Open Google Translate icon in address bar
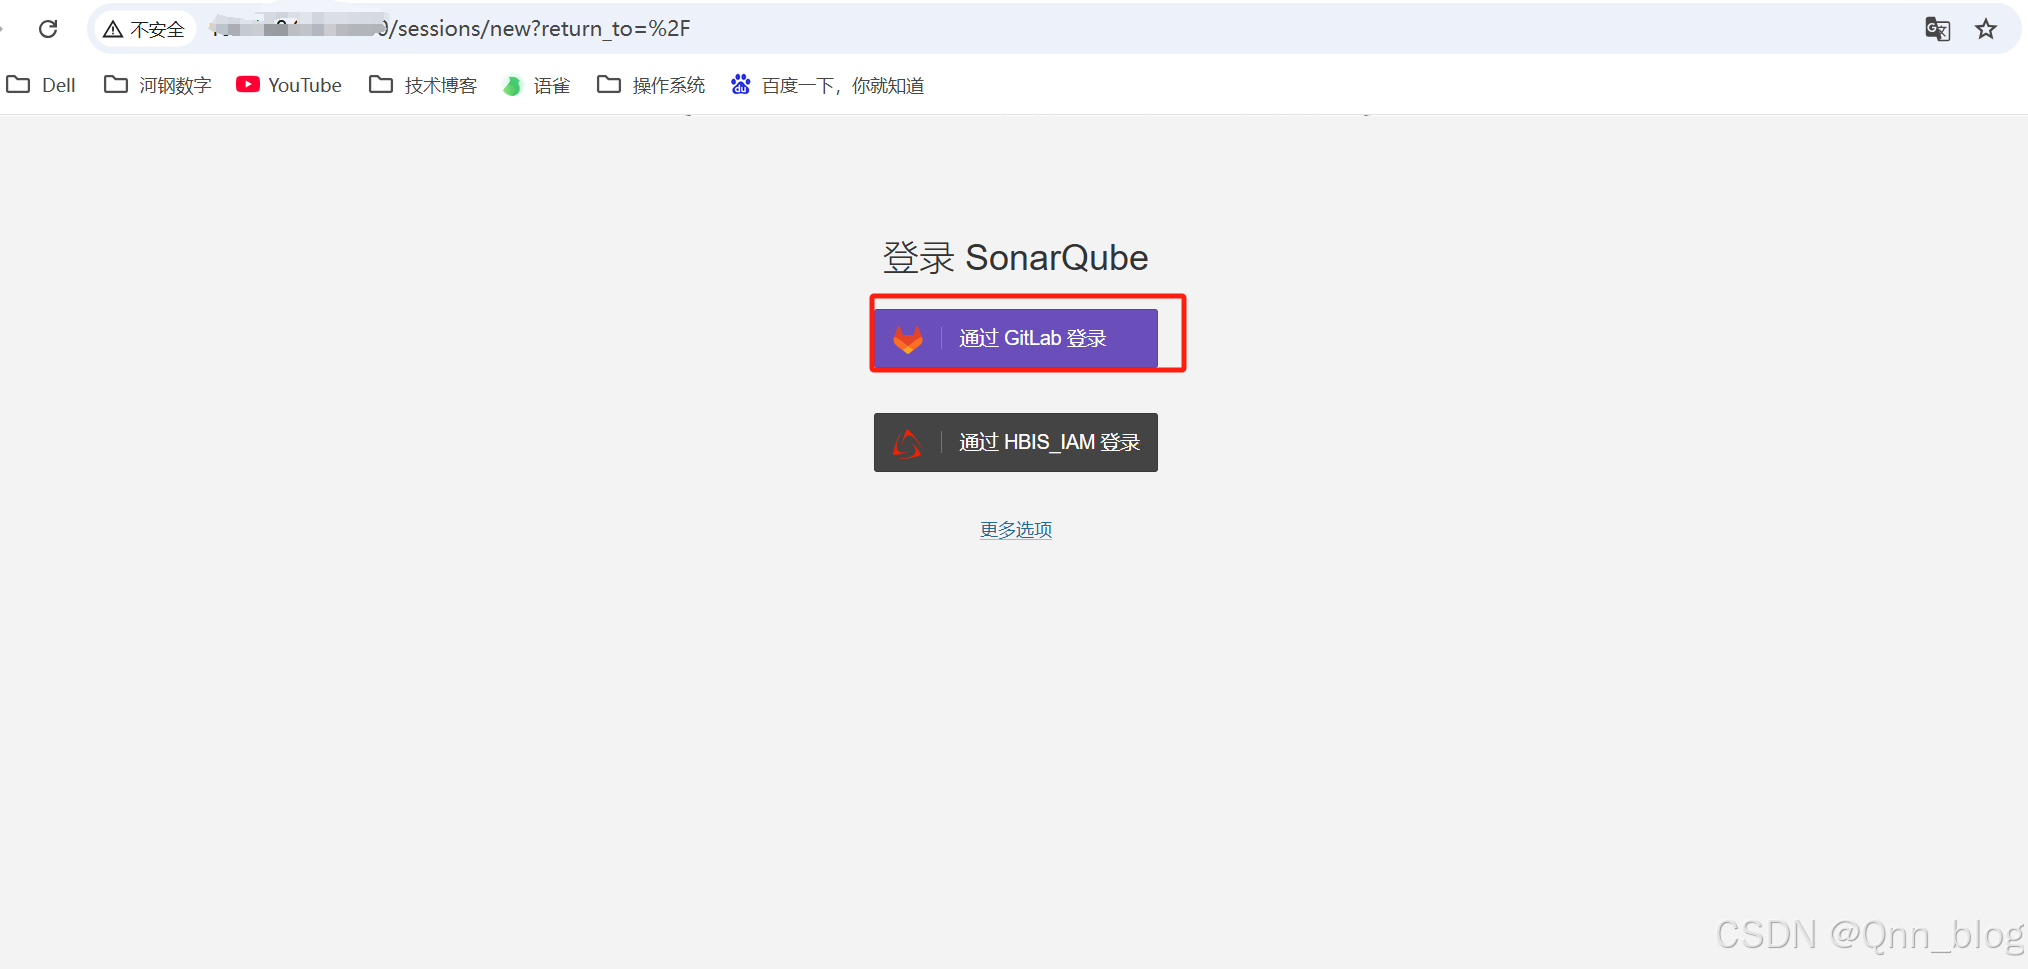This screenshot has width=2028, height=969. click(1937, 29)
